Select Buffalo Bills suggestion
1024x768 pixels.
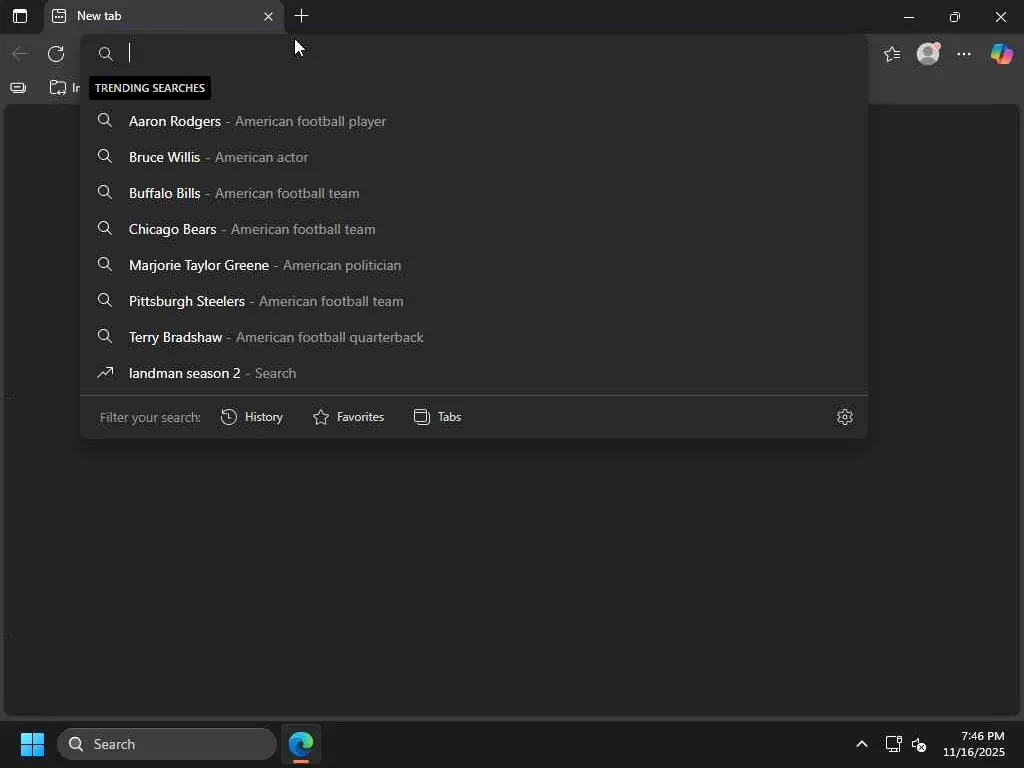pos(473,193)
